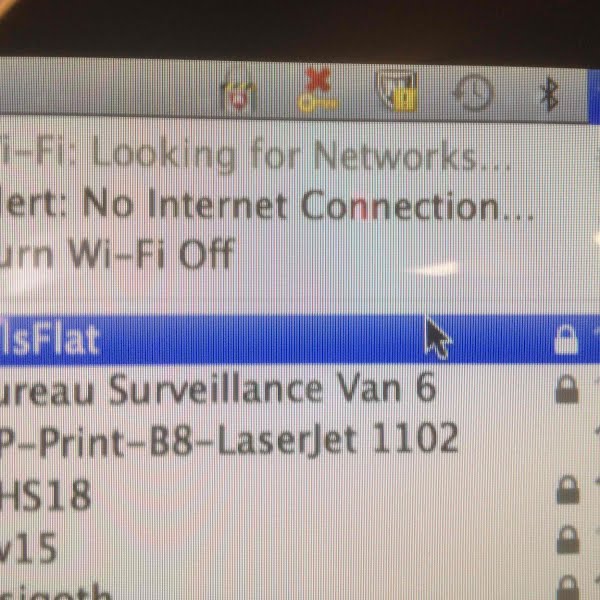Screen dimensions: 600x600
Task: Connect to HP-Print-B8-LaserJet 1102 network
Action: point(300,438)
